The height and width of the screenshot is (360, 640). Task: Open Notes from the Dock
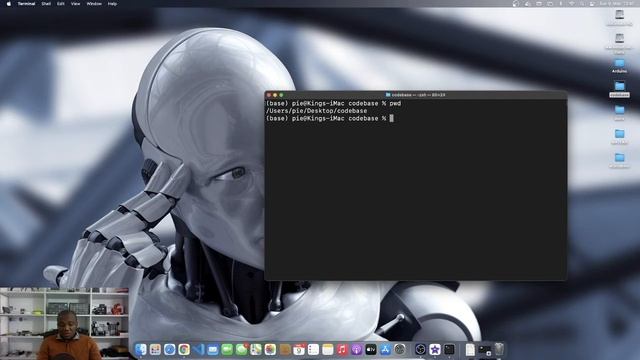click(x=328, y=349)
